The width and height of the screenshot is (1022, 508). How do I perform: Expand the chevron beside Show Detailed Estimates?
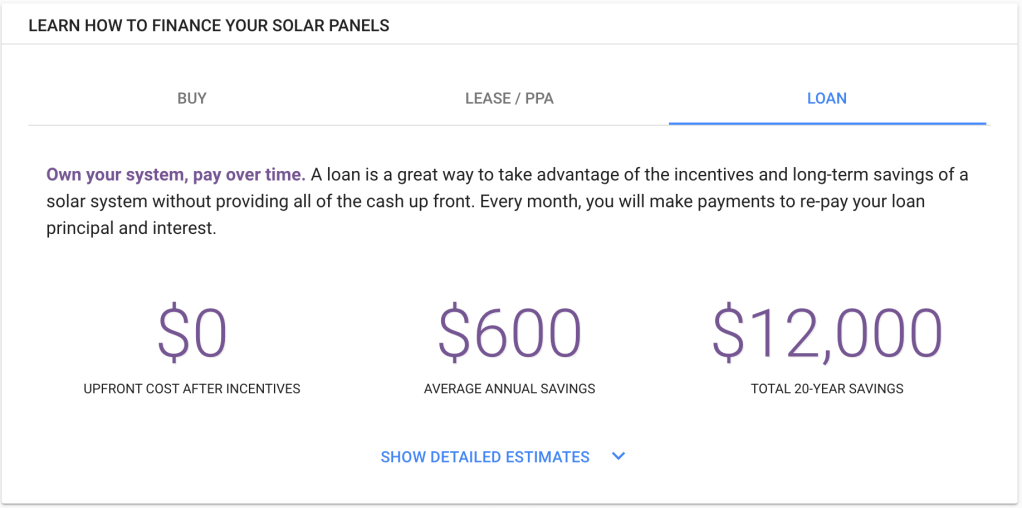click(x=618, y=456)
